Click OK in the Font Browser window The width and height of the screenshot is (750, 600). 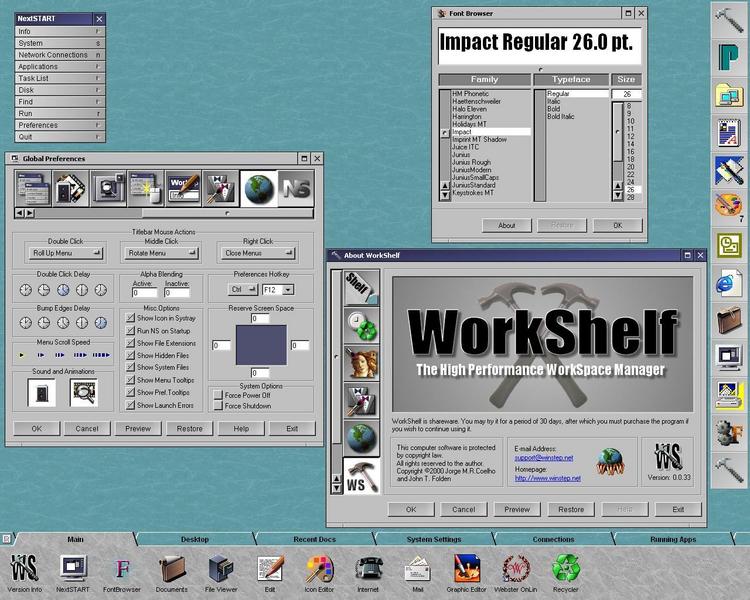(x=618, y=225)
